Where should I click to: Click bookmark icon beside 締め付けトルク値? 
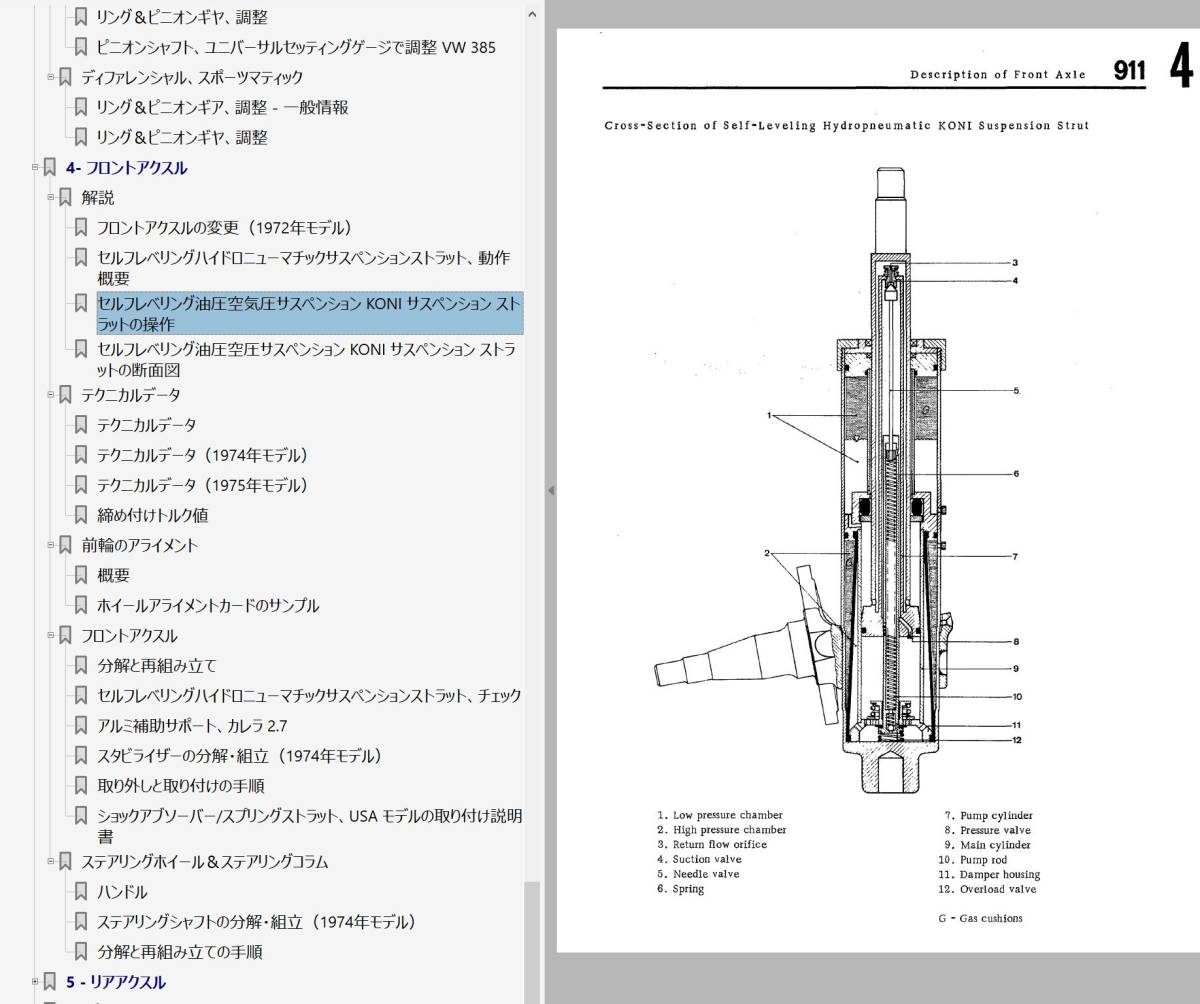81,516
